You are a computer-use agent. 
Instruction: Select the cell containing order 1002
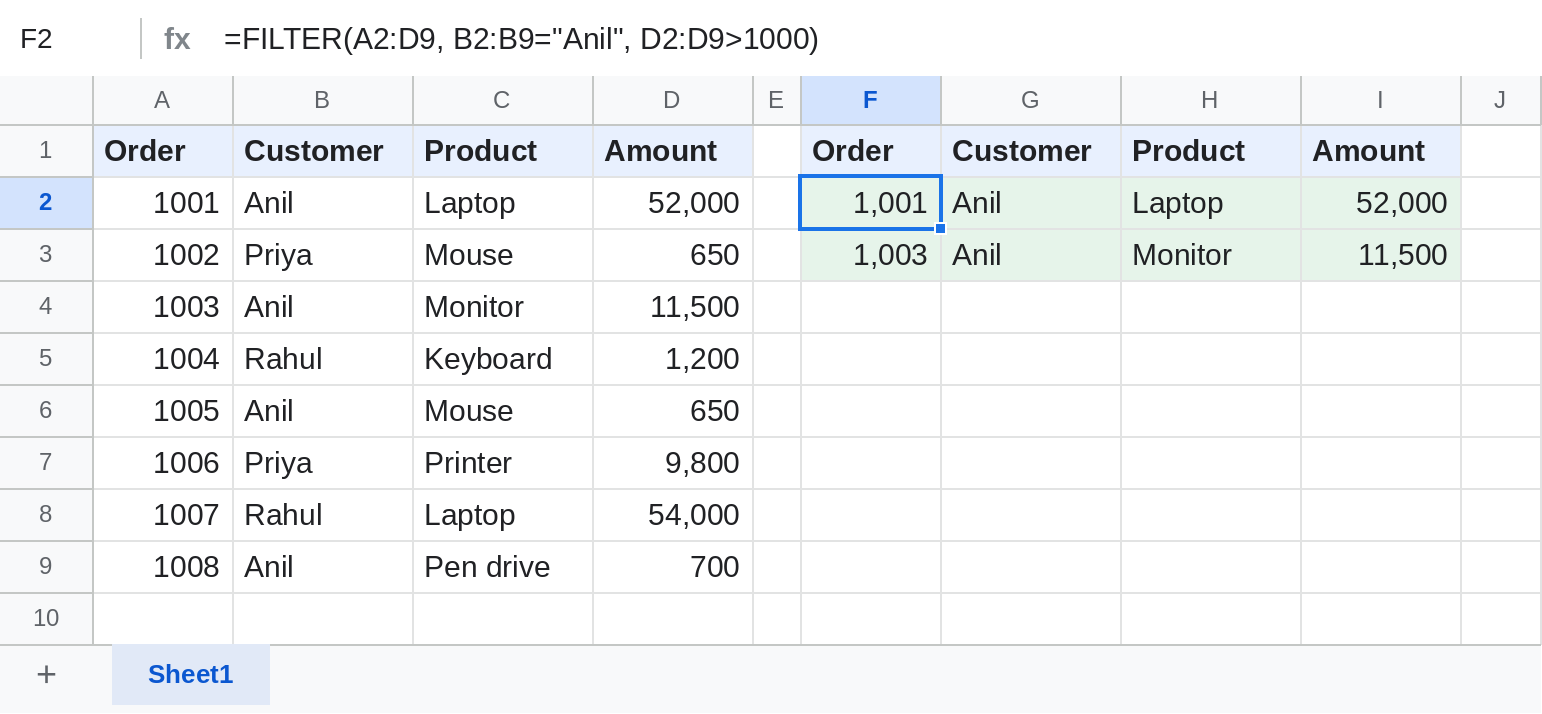point(163,255)
